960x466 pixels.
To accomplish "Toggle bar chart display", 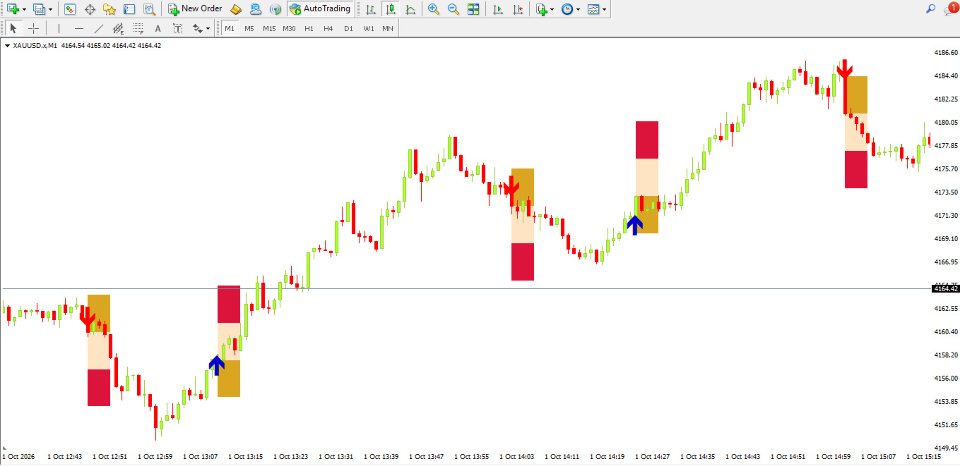I will click(x=370, y=9).
